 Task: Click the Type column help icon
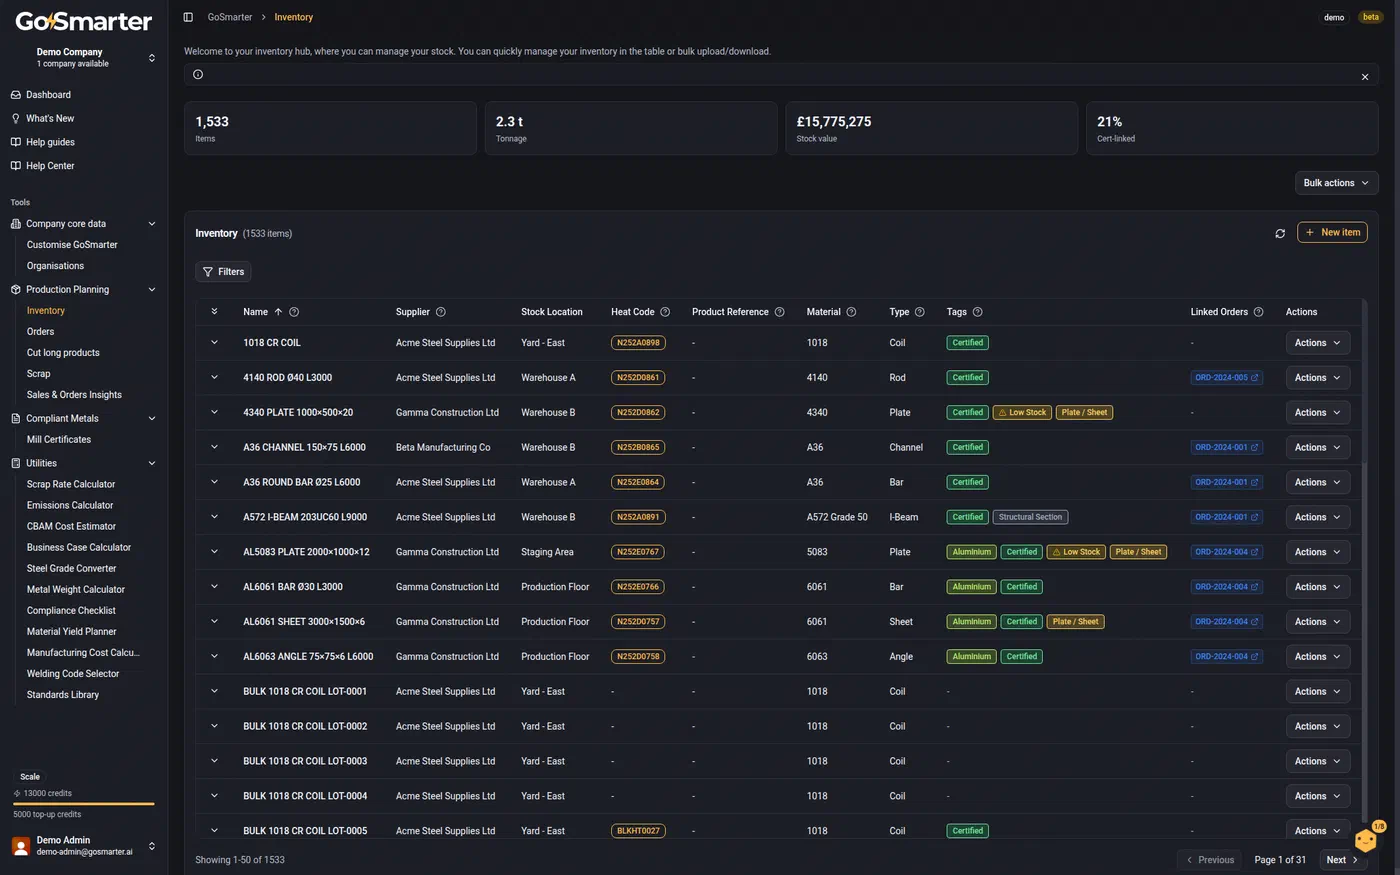(x=920, y=312)
